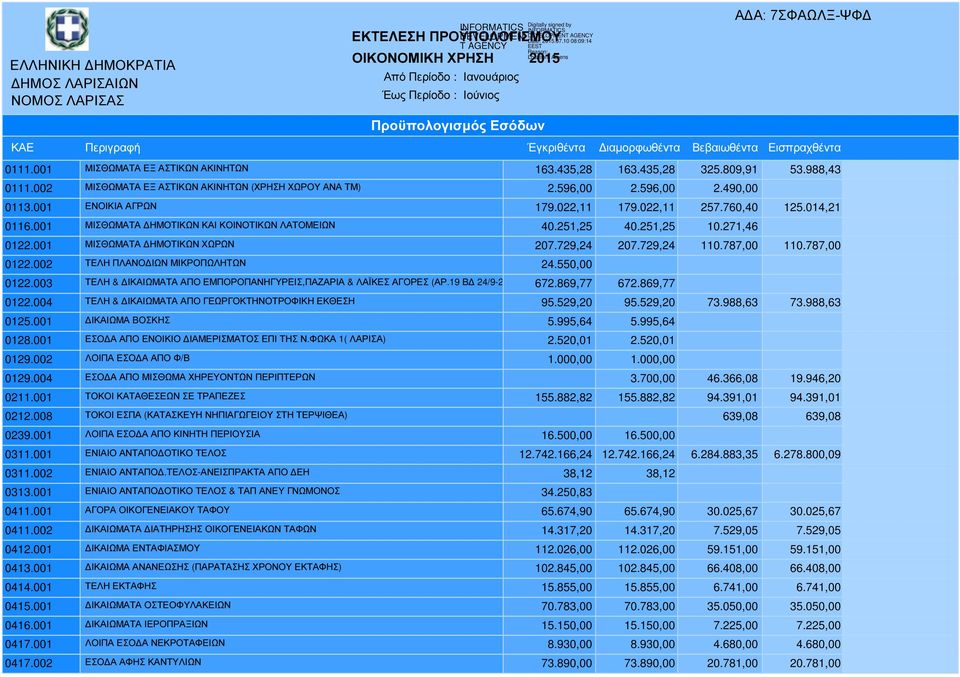Click the Εισπραχθέντα column header

click(x=804, y=148)
